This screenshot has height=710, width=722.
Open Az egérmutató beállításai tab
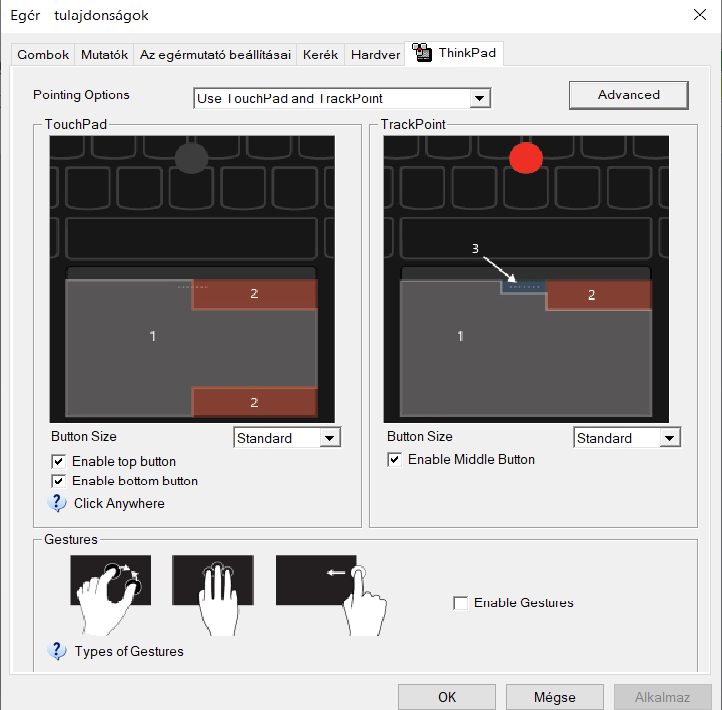(x=215, y=55)
